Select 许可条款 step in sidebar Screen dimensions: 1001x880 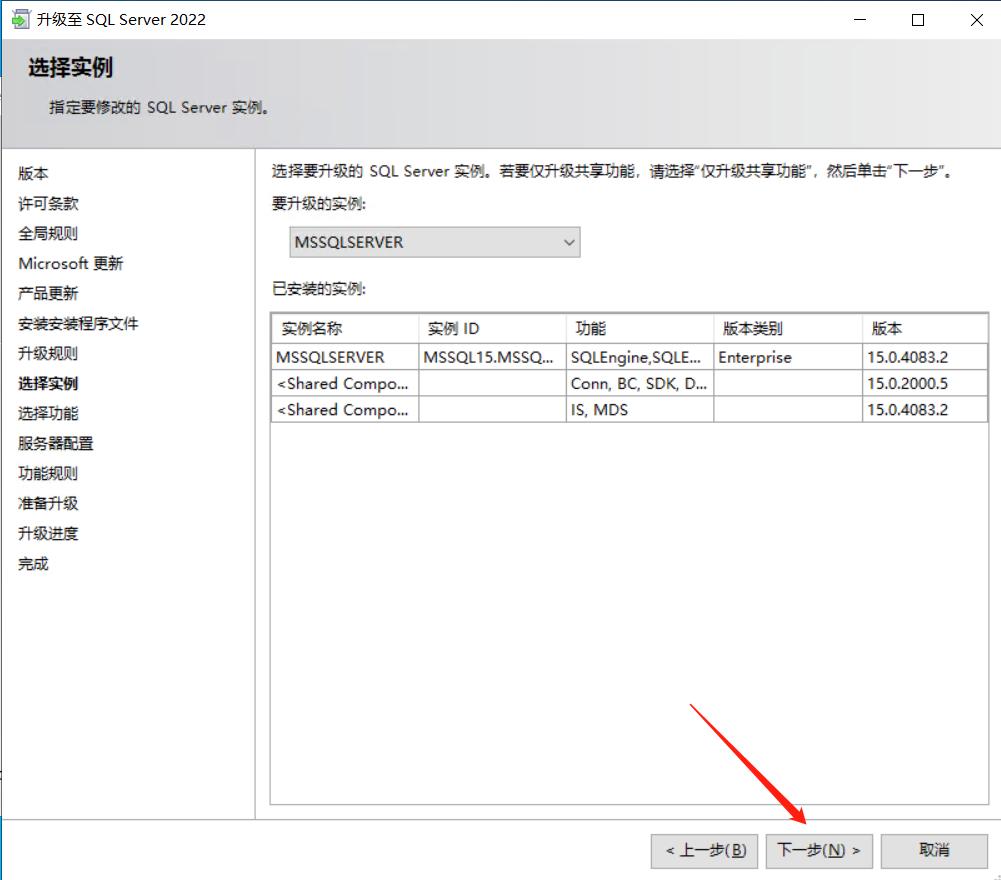(x=49, y=204)
